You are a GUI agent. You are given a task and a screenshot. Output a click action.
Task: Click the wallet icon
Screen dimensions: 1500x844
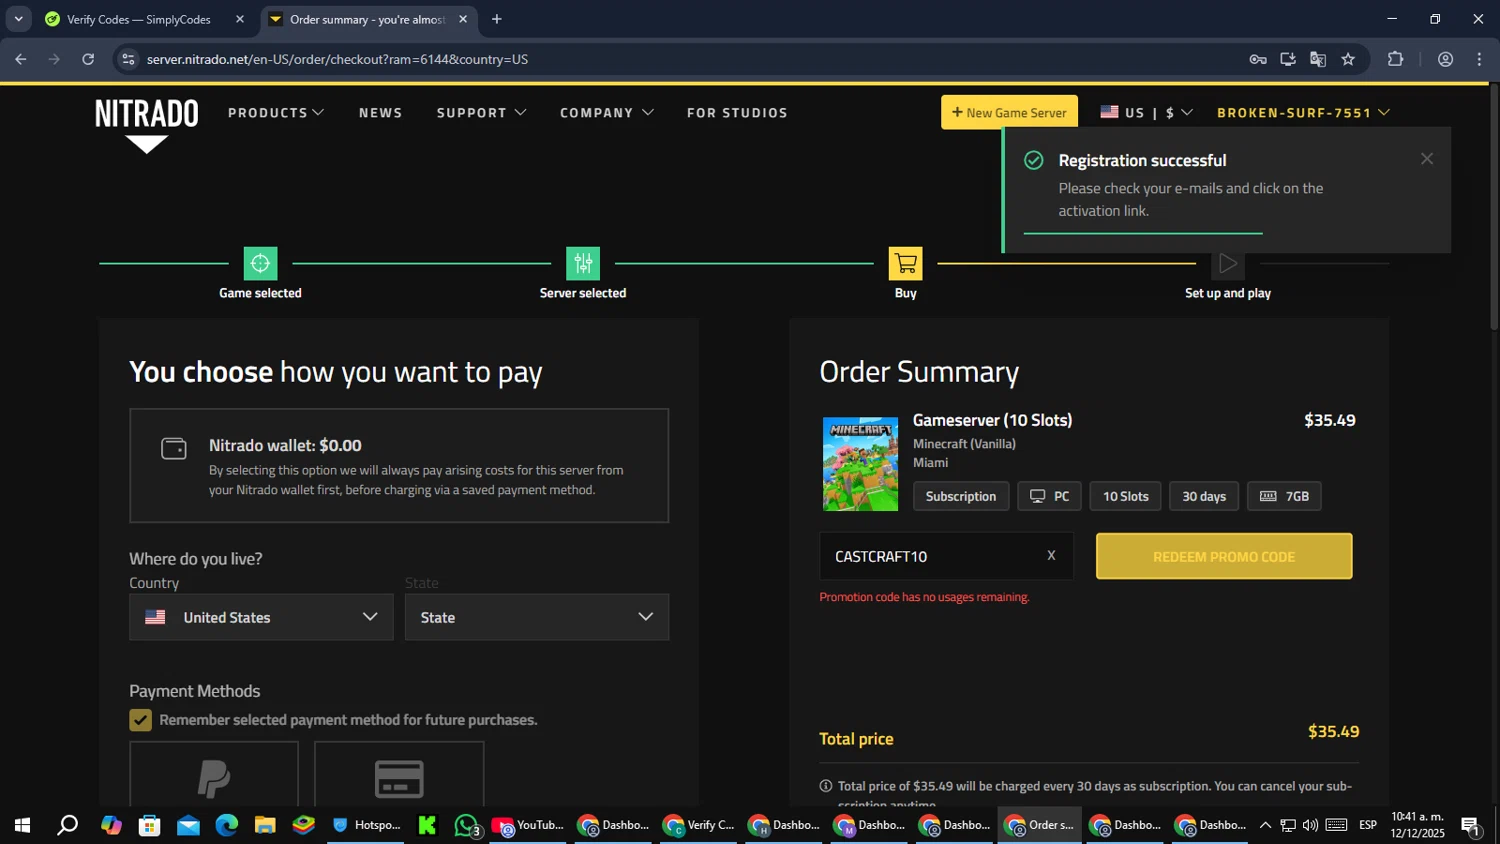[x=174, y=448]
